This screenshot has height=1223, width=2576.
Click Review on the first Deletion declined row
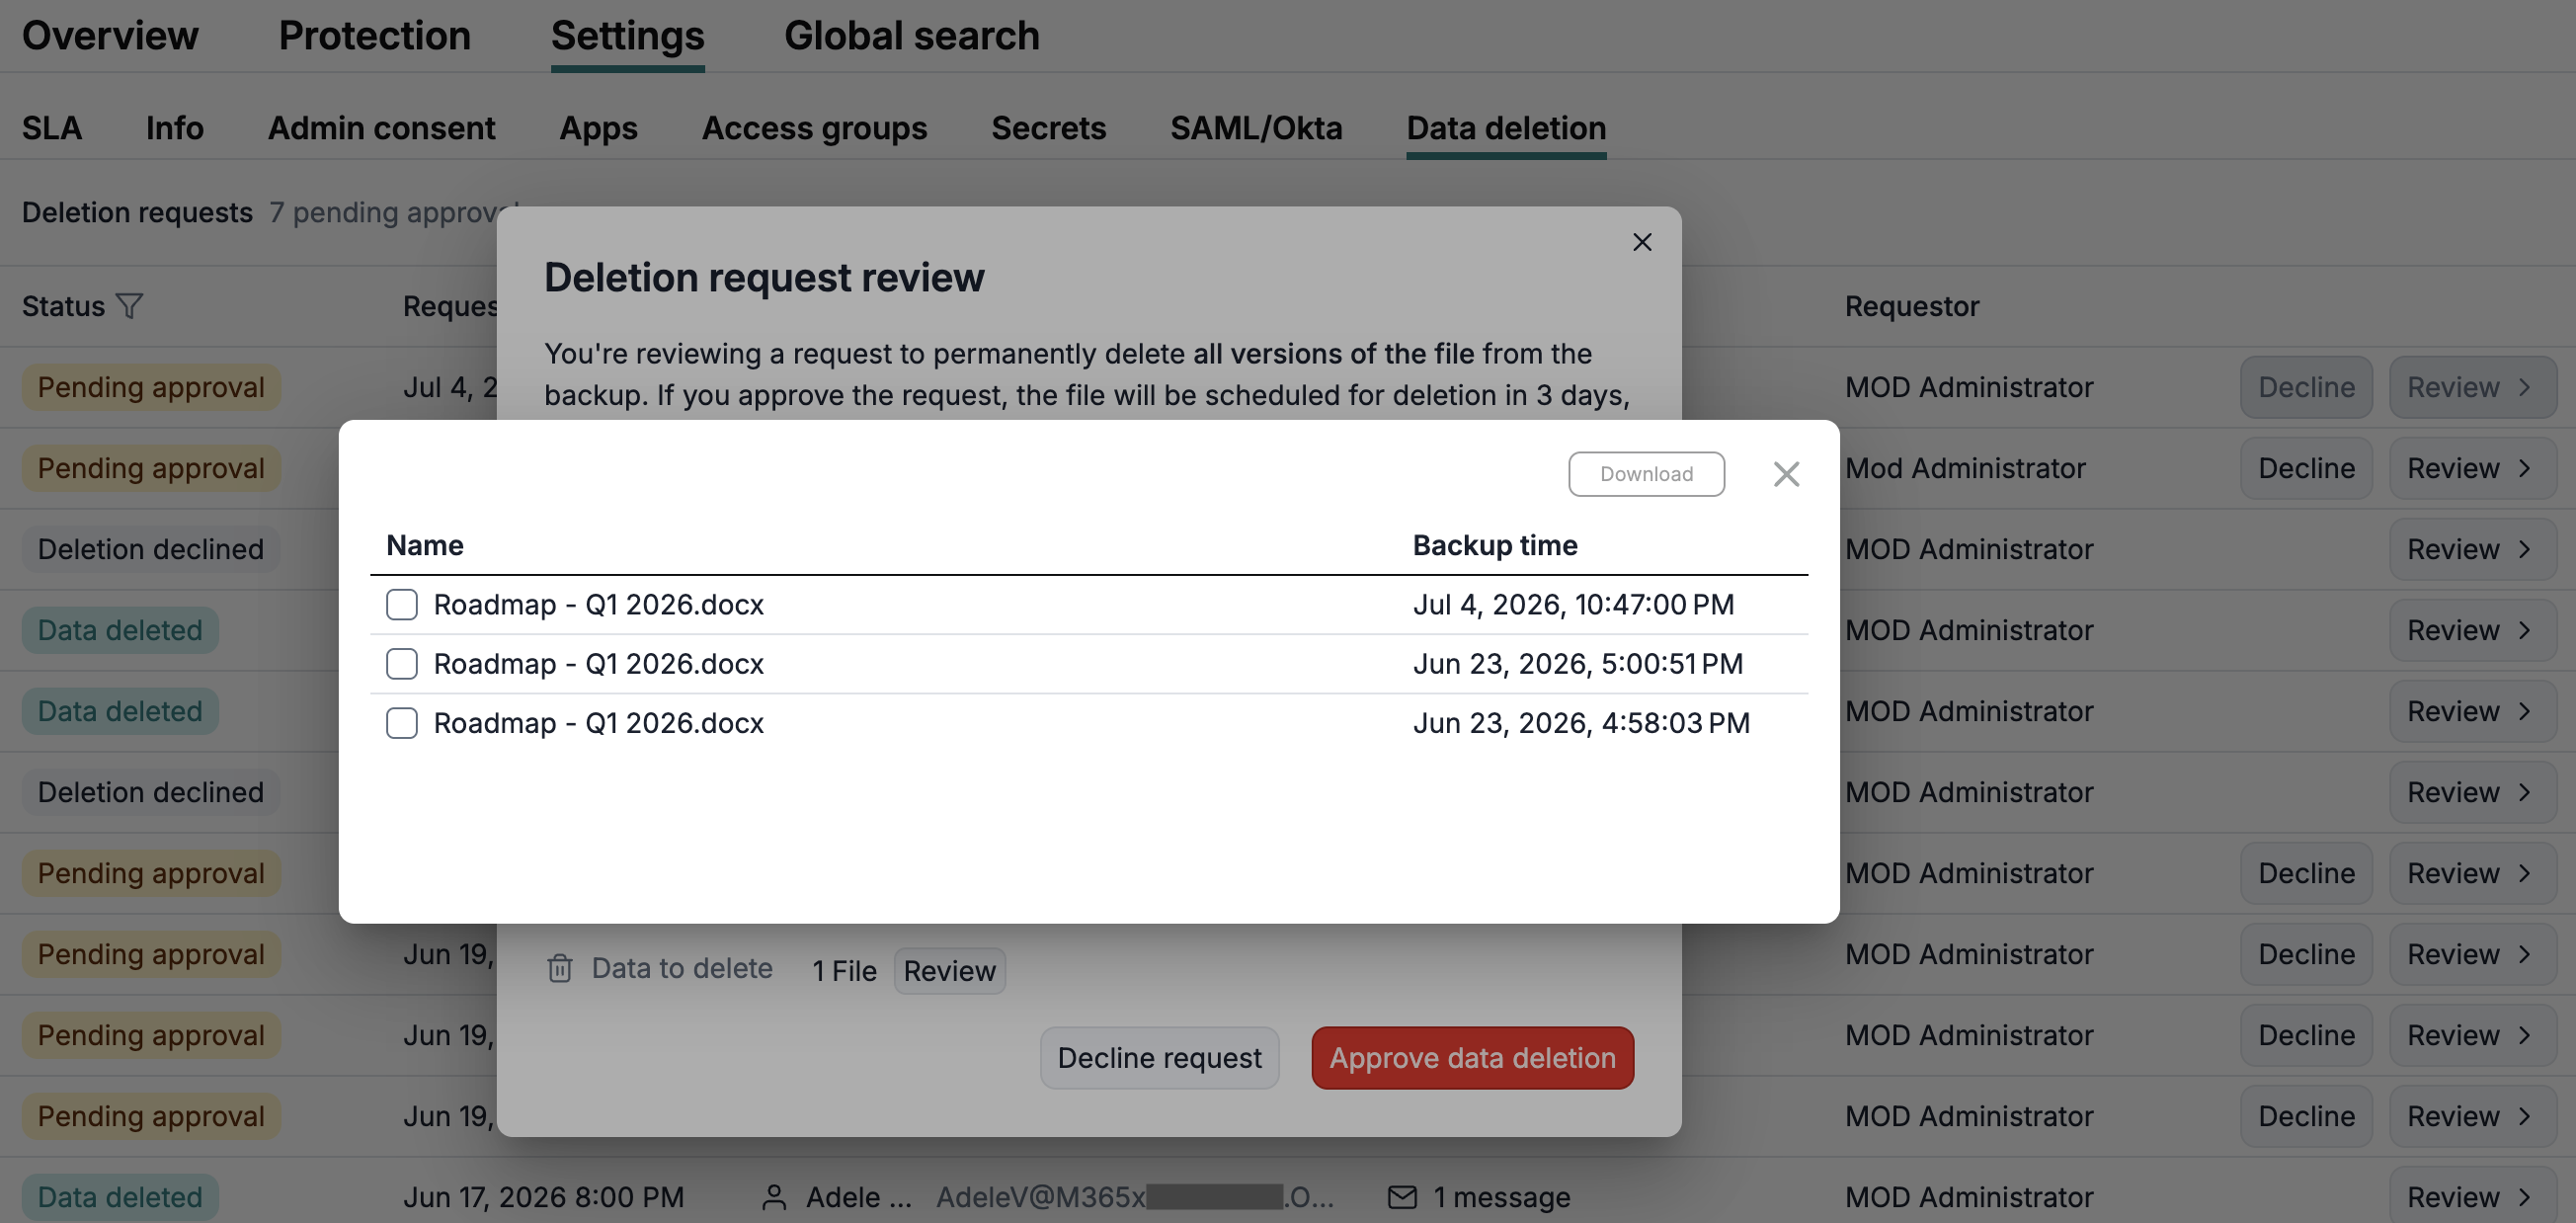coord(2472,549)
